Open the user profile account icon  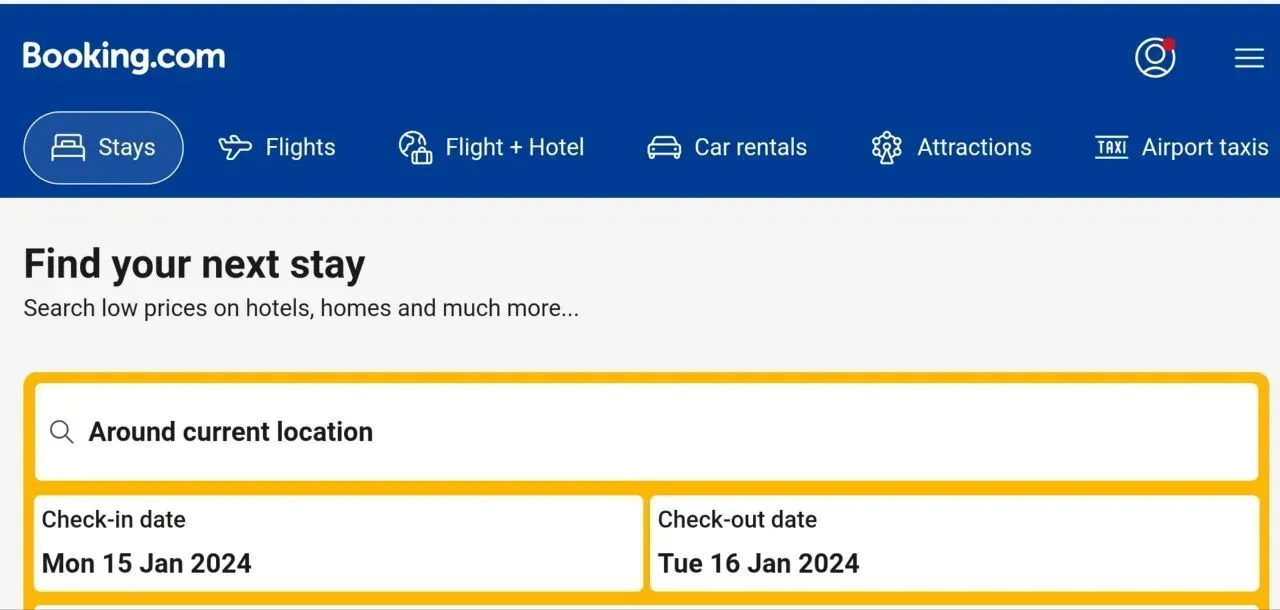pos(1155,58)
